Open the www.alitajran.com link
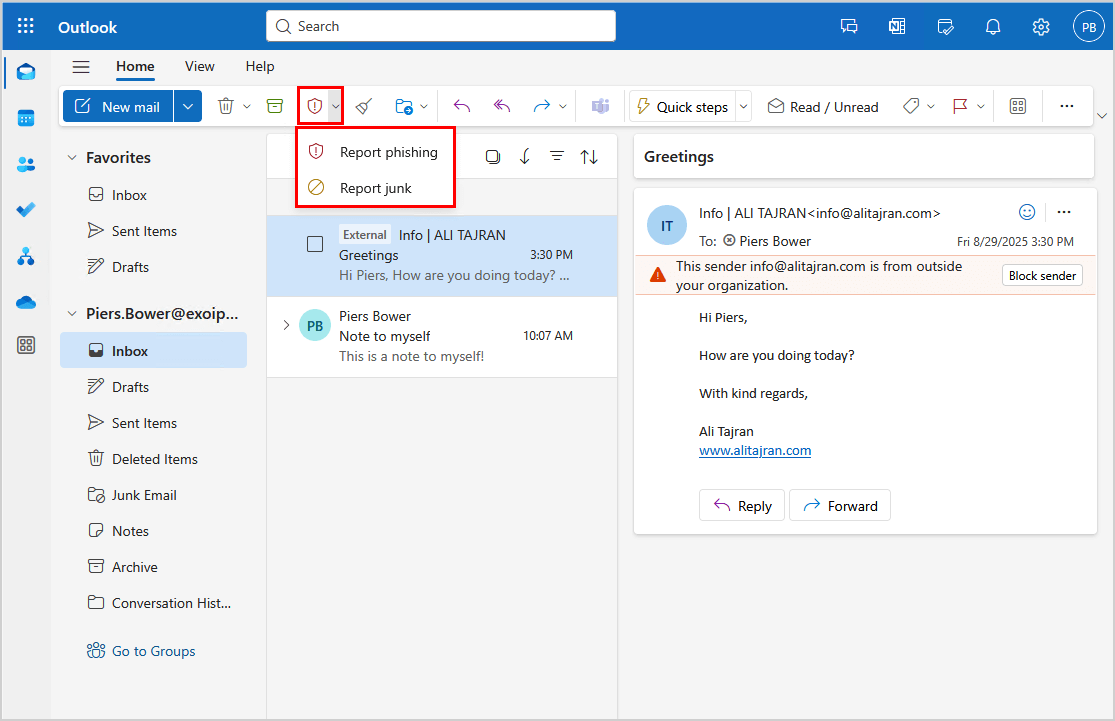The width and height of the screenshot is (1115, 721). coord(755,450)
